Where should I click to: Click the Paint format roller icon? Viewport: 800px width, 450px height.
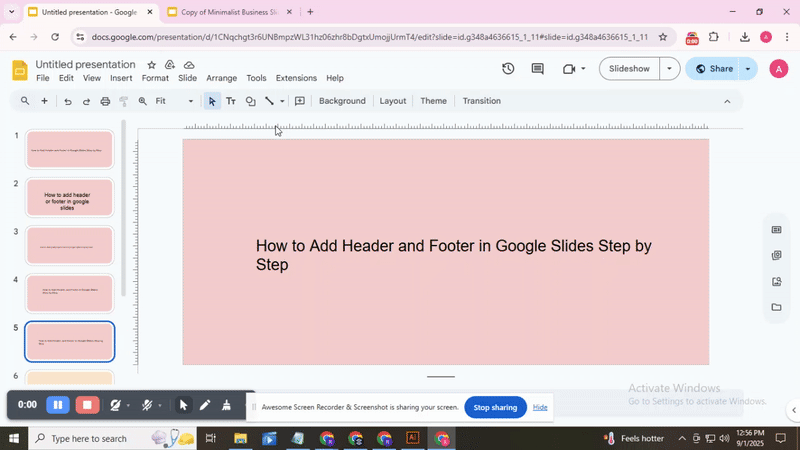(124, 101)
